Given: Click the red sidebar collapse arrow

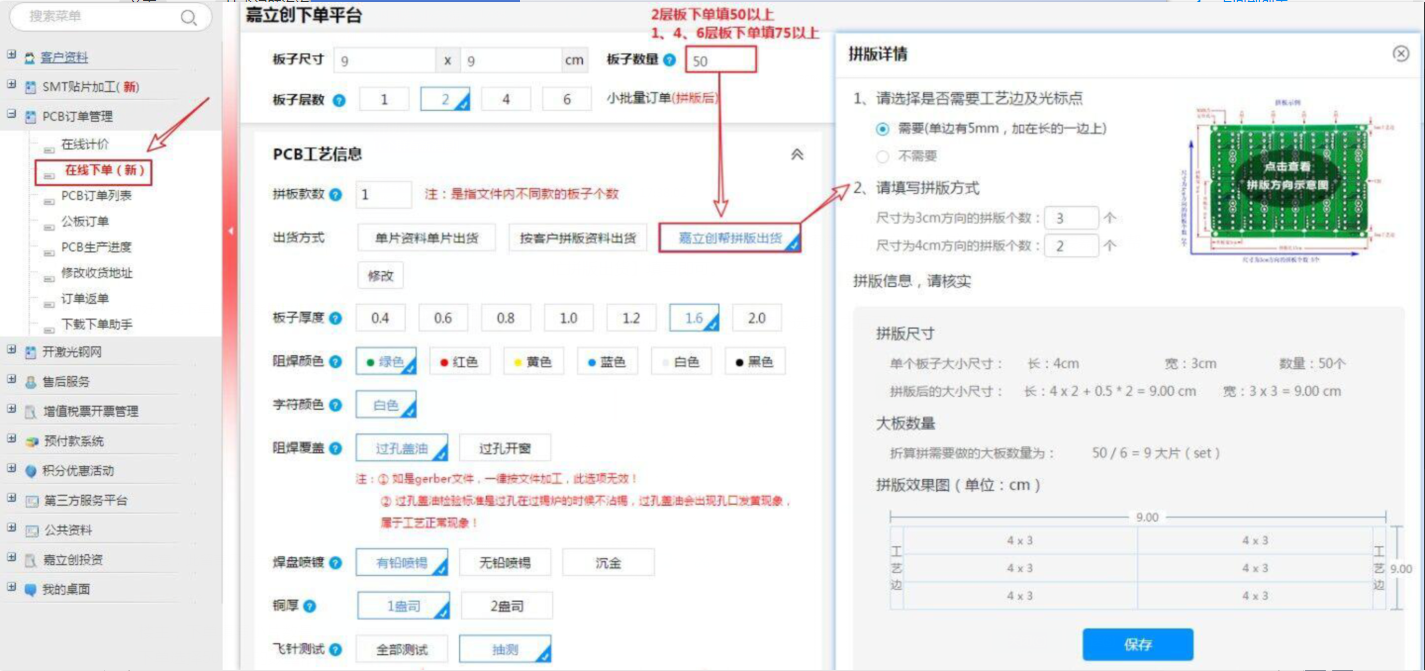Looking at the screenshot, I should 230,231.
